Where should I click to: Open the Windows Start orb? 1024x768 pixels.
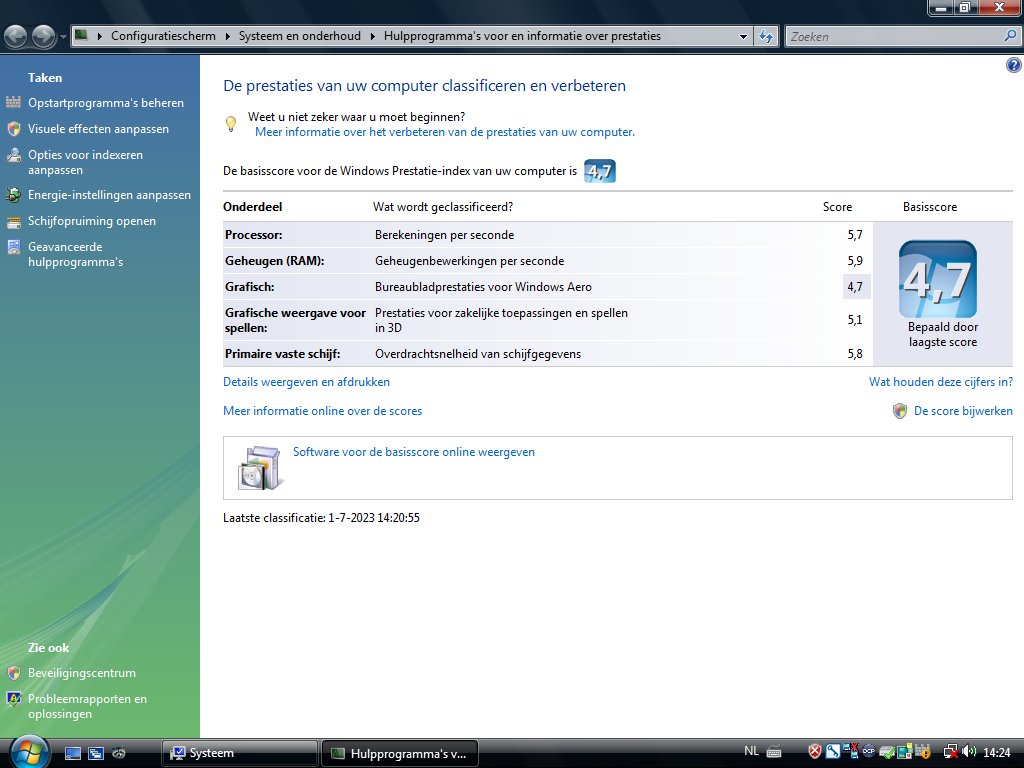point(28,752)
